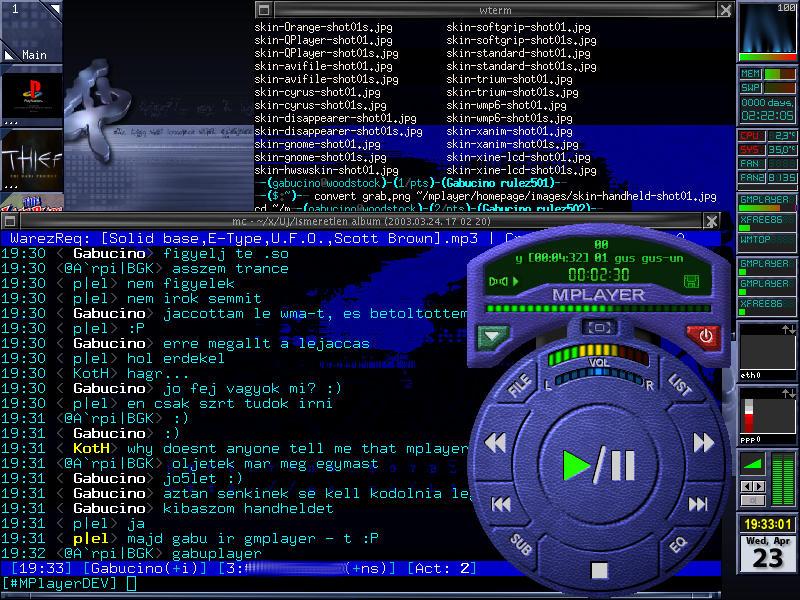Click the MPlayer green seek progress bar
Screen dimensions: 800x600
click(598, 309)
